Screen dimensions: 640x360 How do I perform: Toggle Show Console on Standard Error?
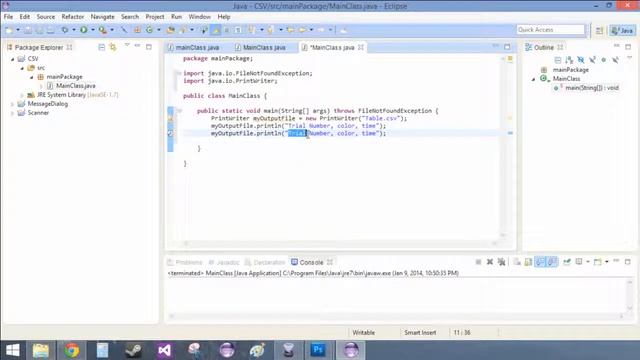[x=552, y=262]
